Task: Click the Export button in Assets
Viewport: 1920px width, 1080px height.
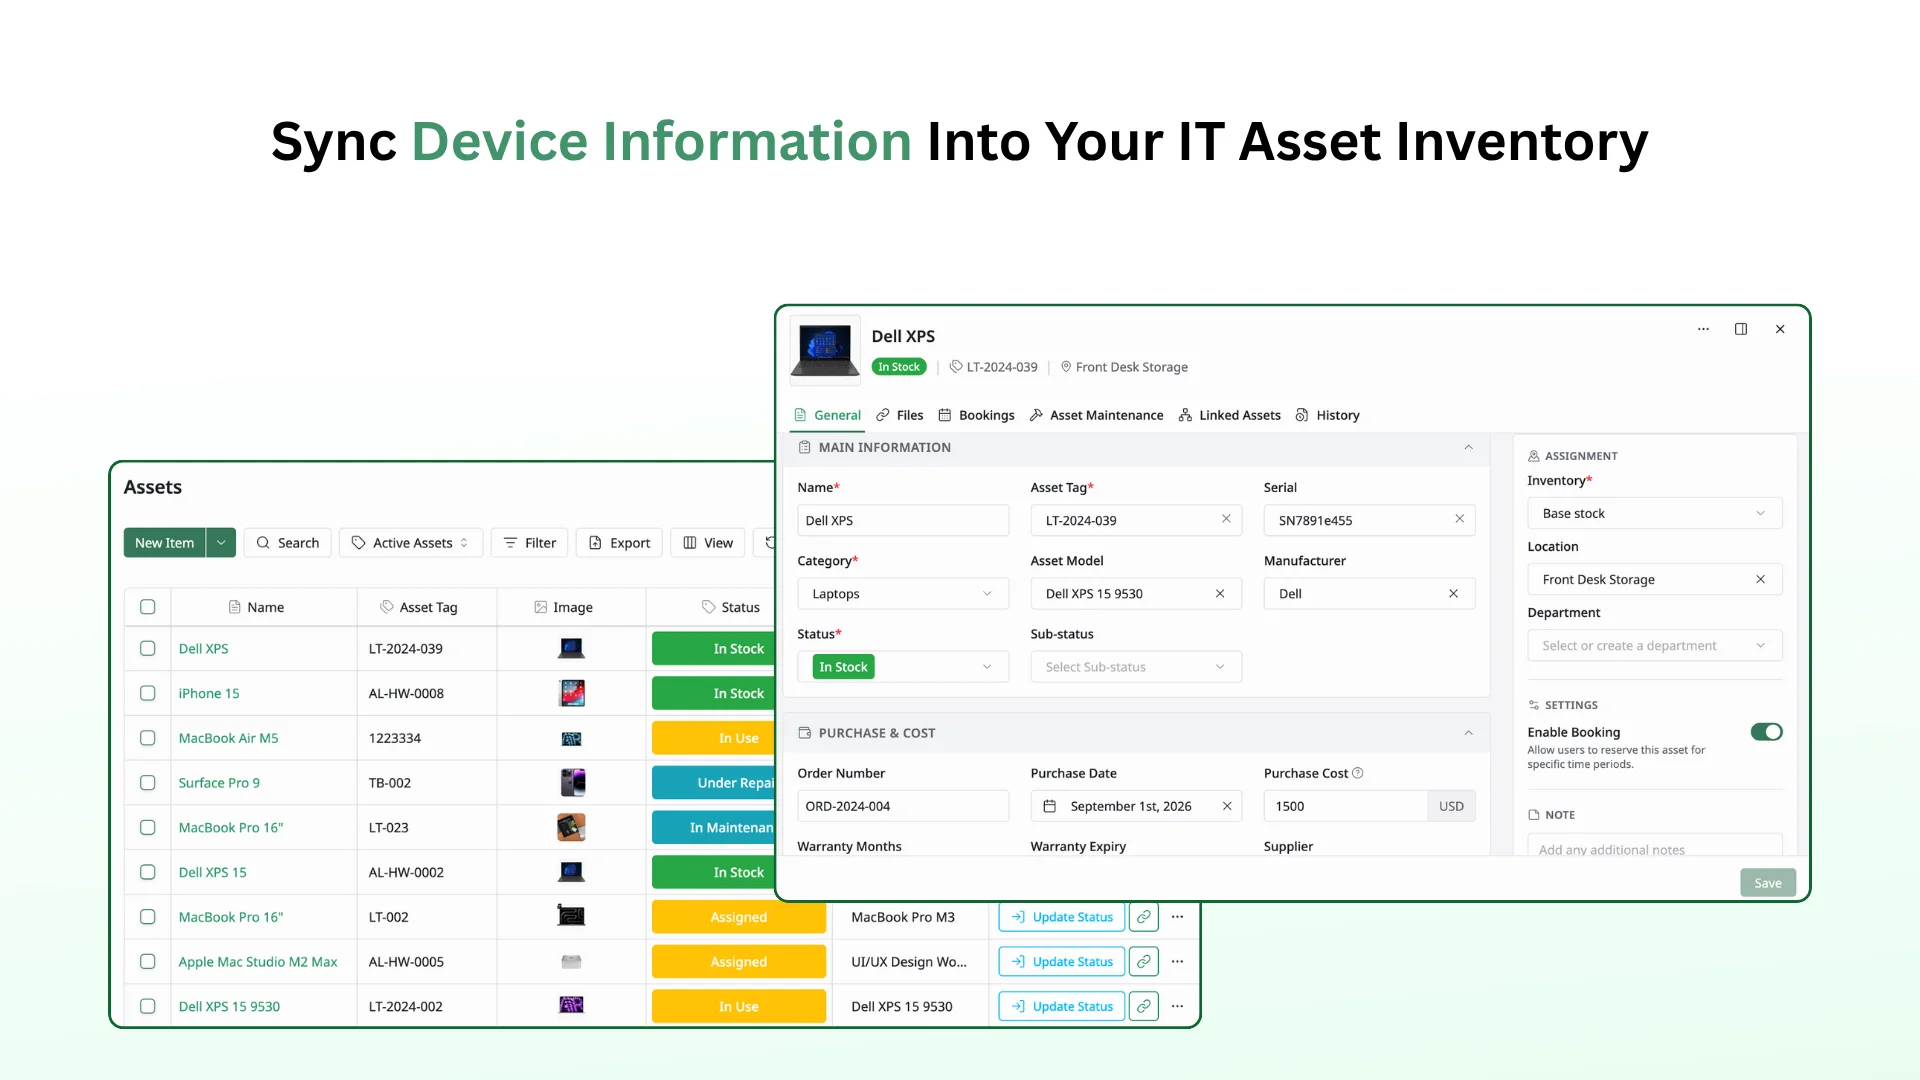Action: (620, 543)
